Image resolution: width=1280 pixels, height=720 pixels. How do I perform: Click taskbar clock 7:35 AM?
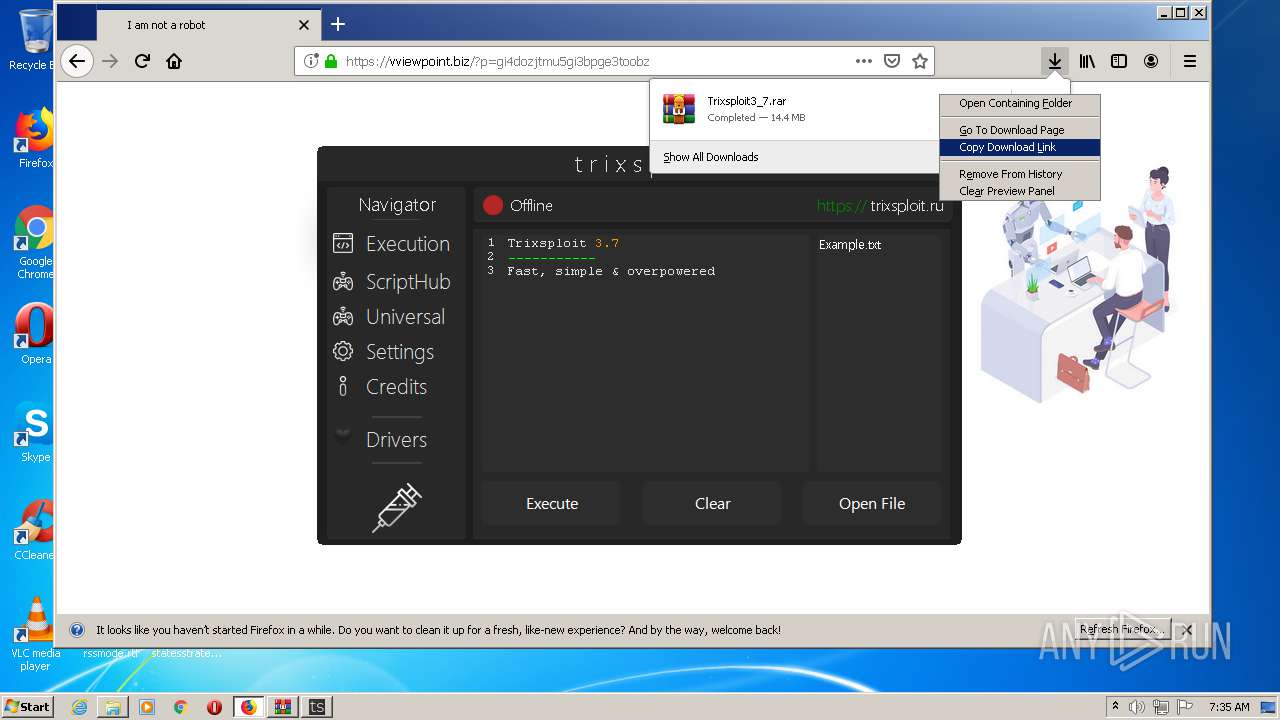point(1228,707)
